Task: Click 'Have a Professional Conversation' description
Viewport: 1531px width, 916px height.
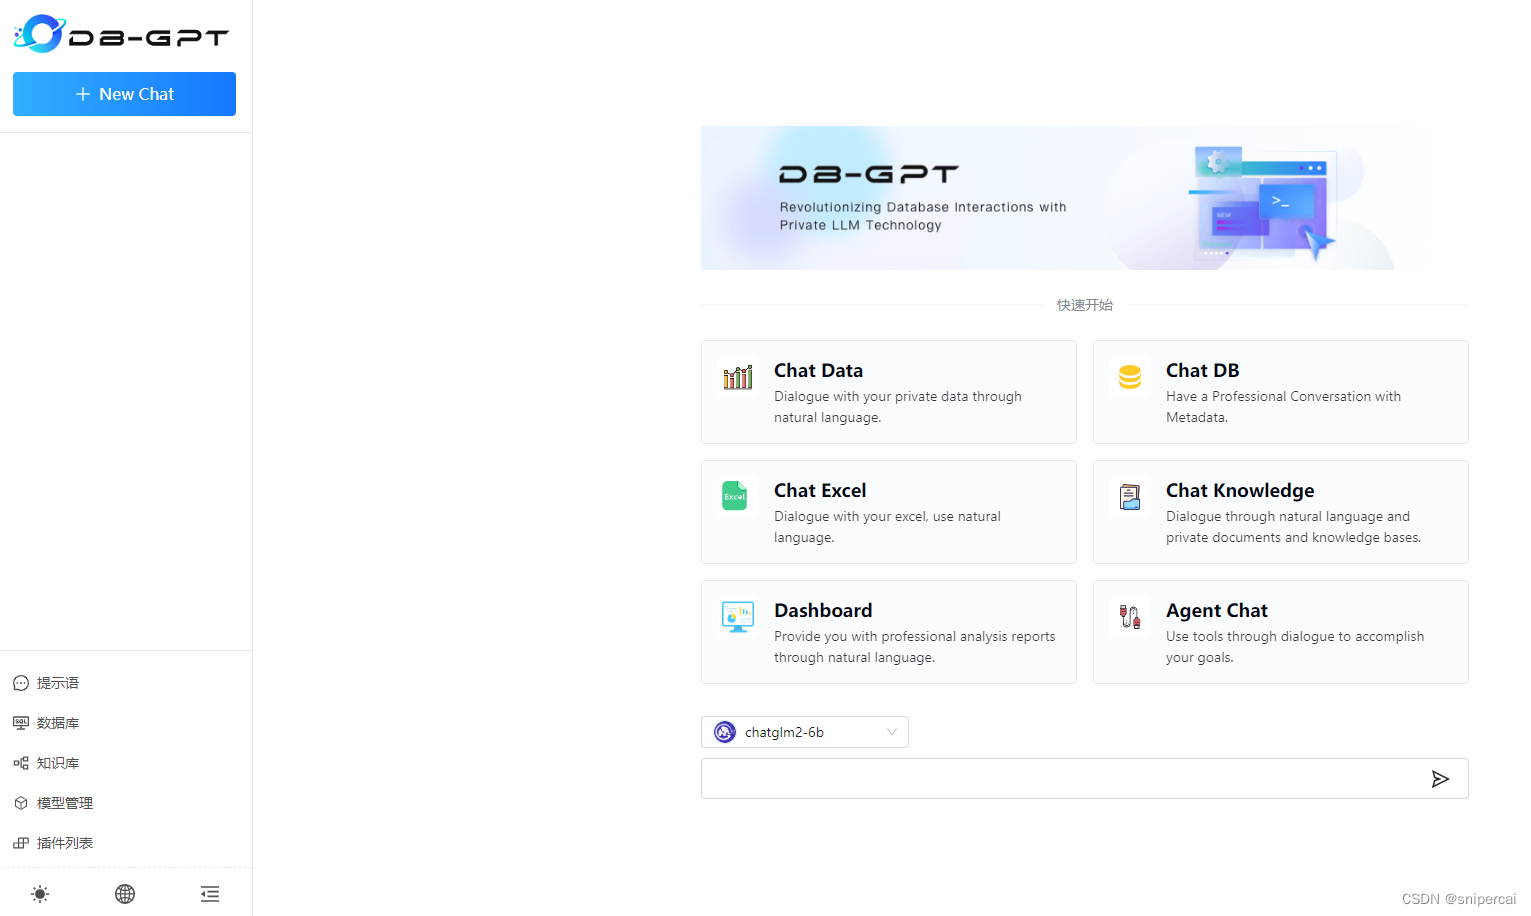Action: click(1283, 407)
